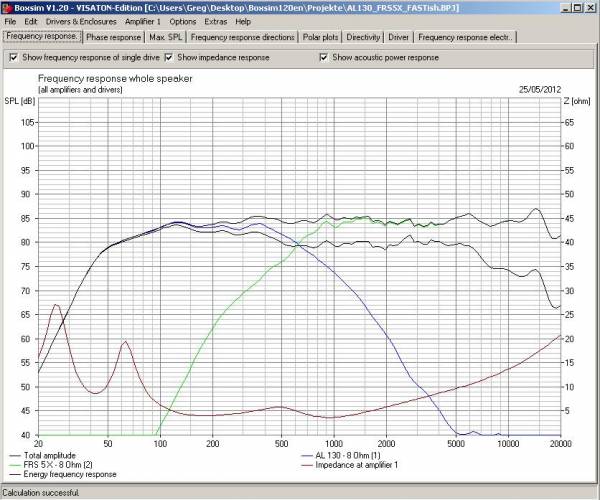Screen dimensions: 600x500
Task: Click the 1000 Hz frequency axis label
Action: pyautogui.click(x=334, y=443)
